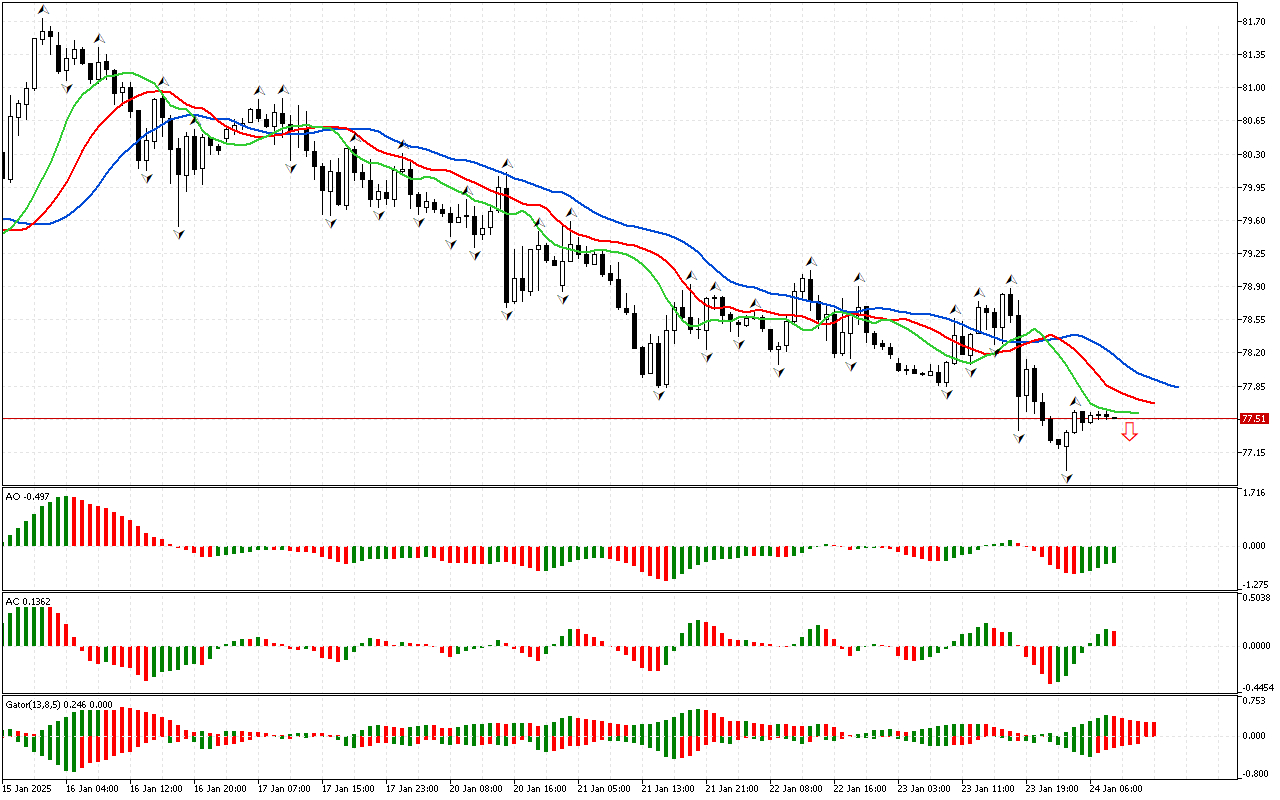The height and width of the screenshot is (800, 1280).
Task: Click the -0.800 Gator scale value
Action: click(x=1253, y=774)
